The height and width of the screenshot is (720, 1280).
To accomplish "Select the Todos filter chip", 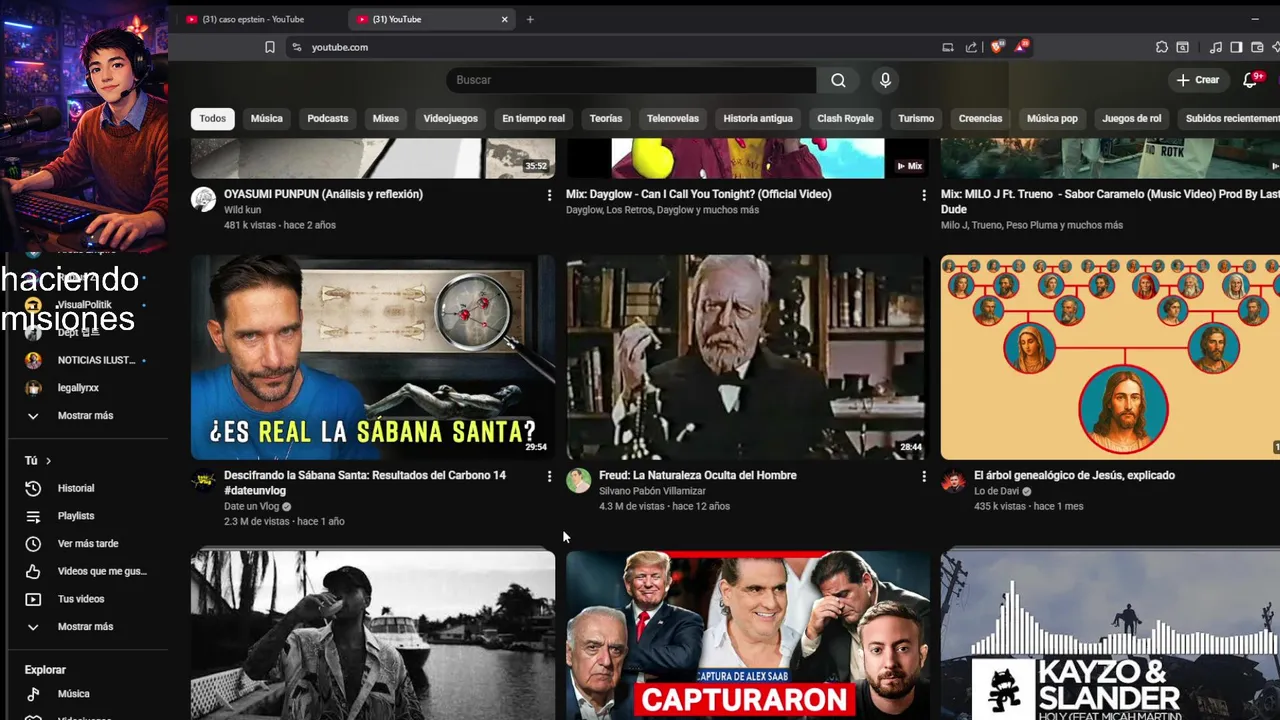I will pyautogui.click(x=212, y=118).
